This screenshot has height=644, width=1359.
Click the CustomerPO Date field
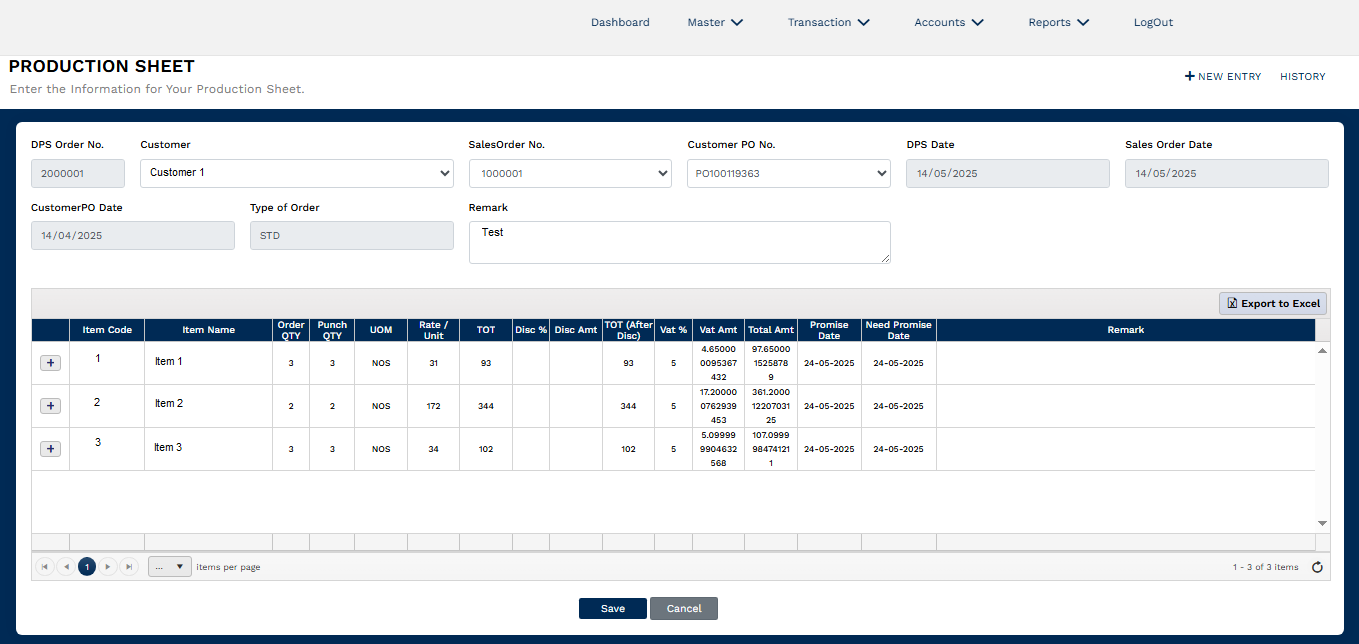click(x=133, y=236)
